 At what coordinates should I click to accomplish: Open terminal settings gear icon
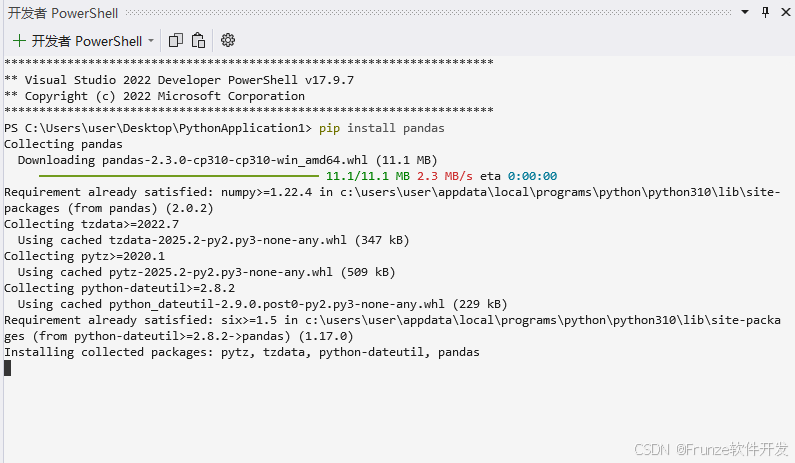click(x=228, y=41)
